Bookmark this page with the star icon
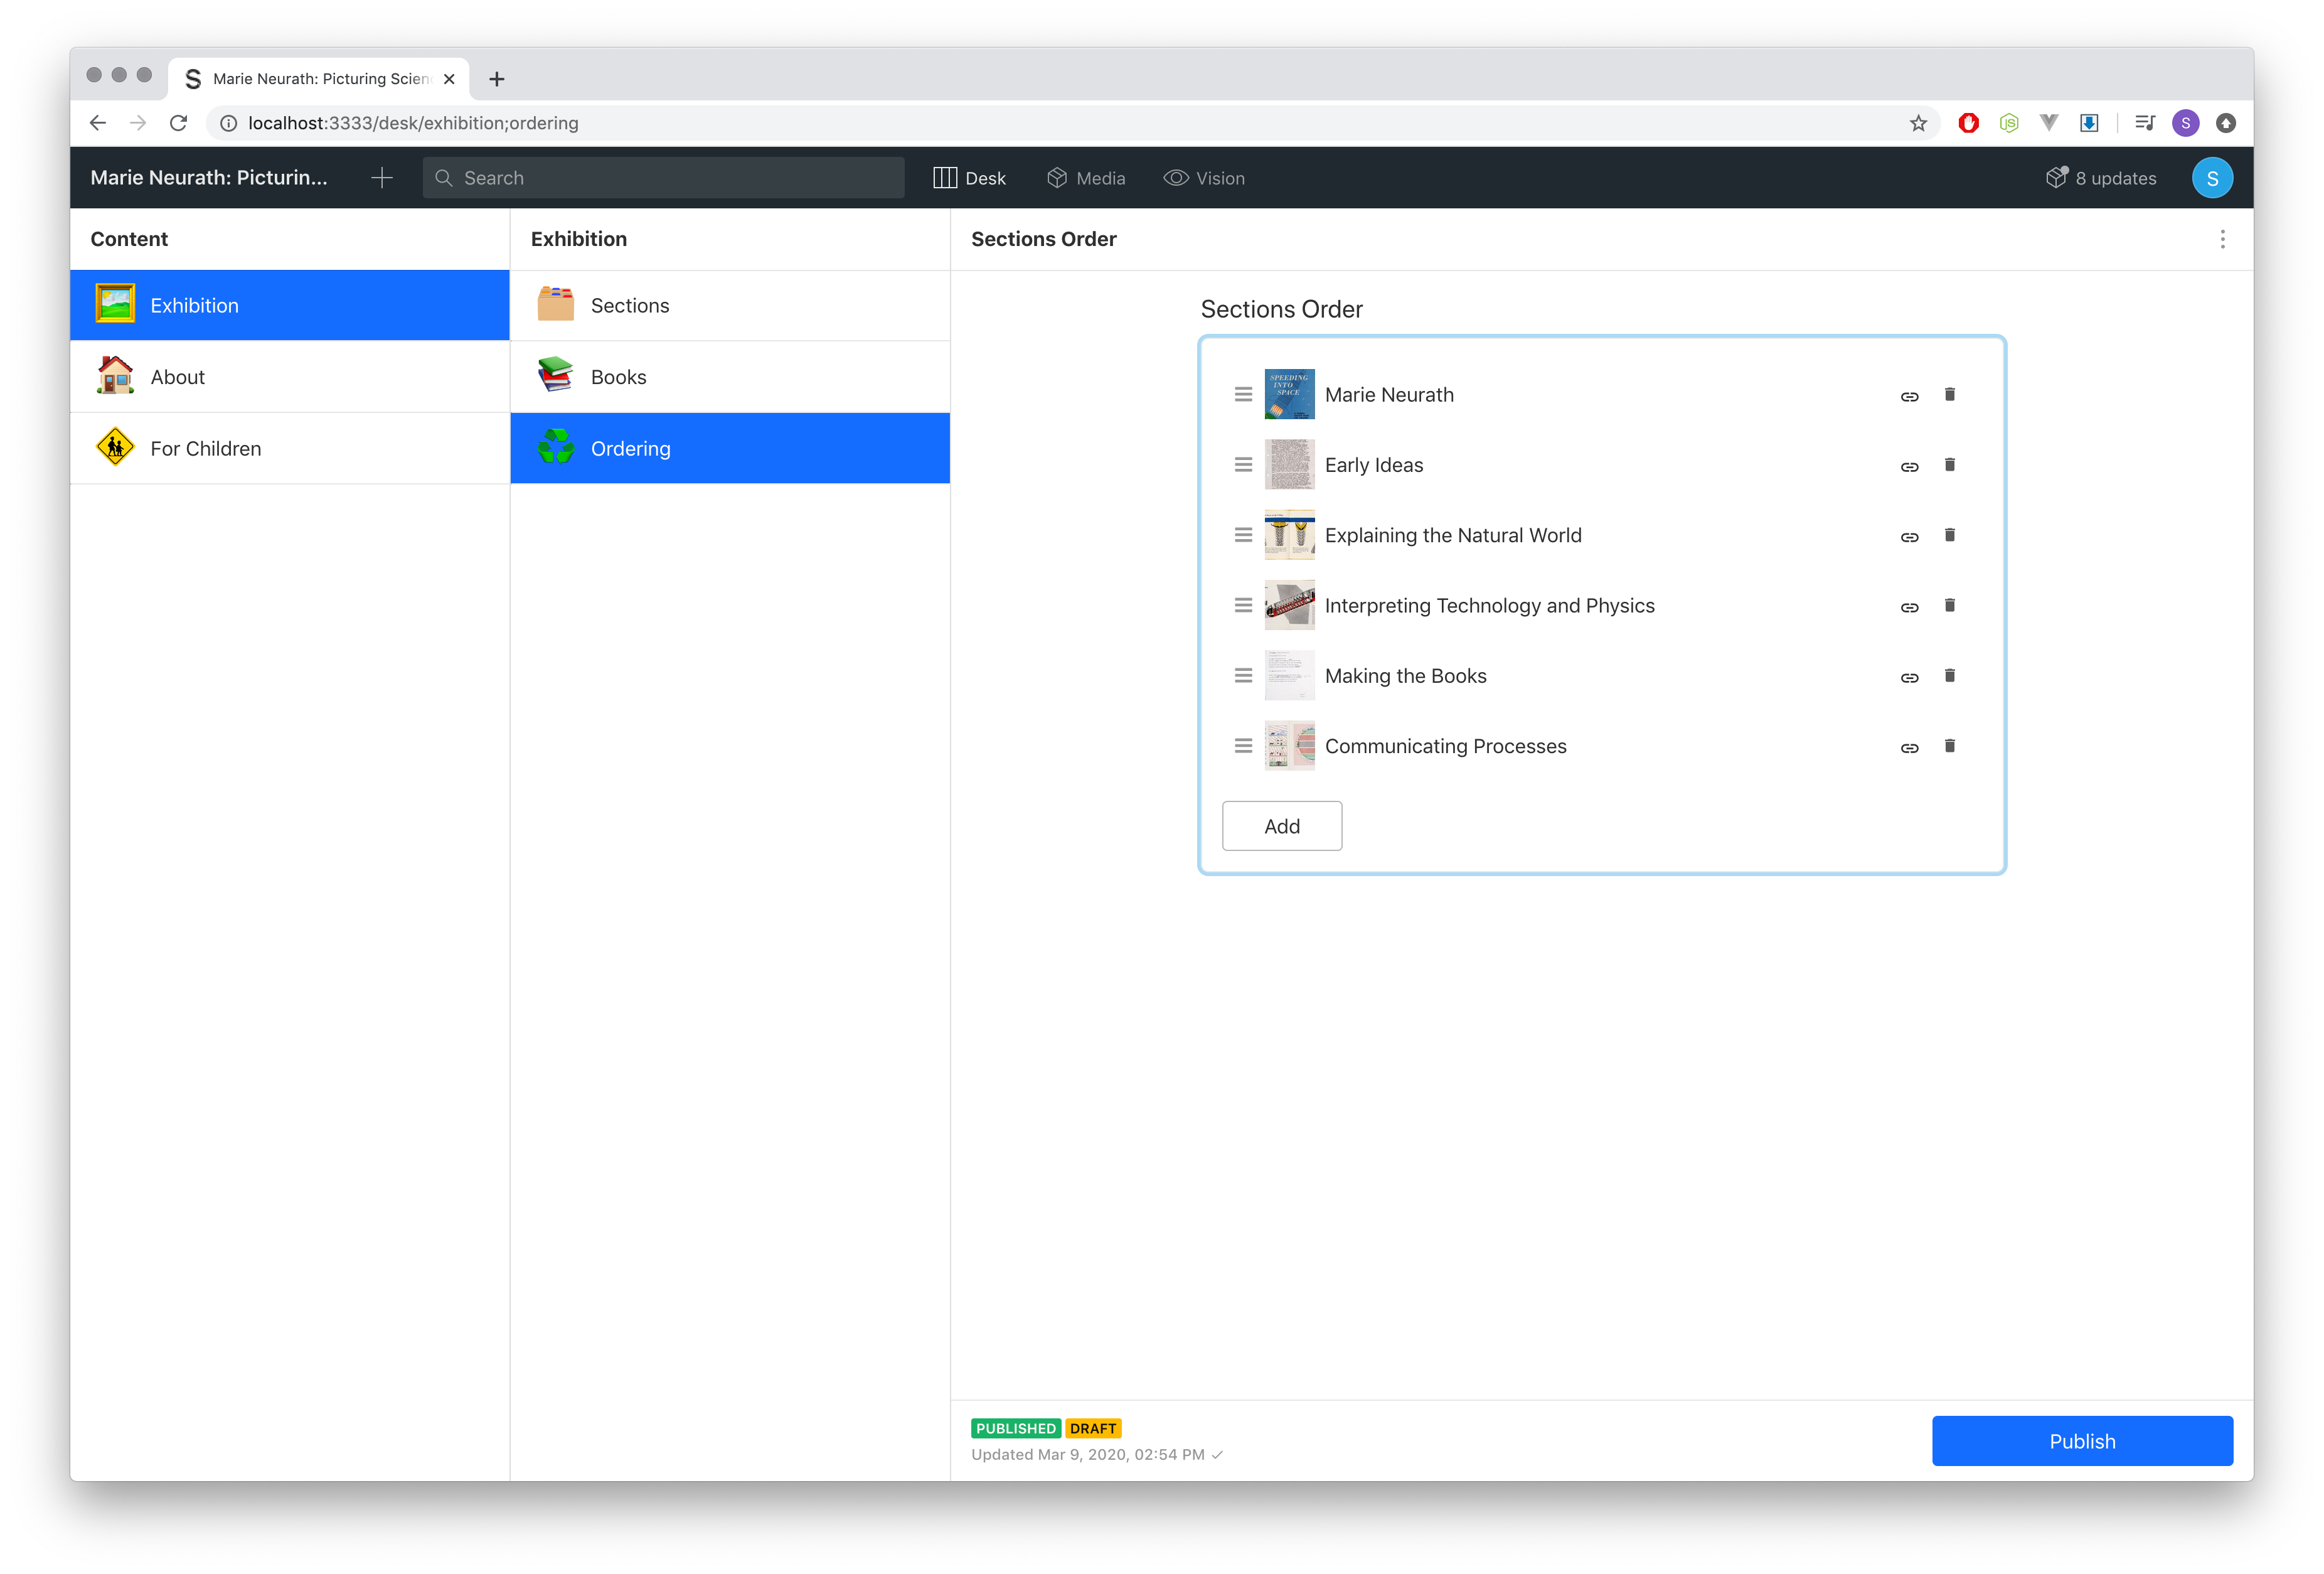 (1918, 123)
